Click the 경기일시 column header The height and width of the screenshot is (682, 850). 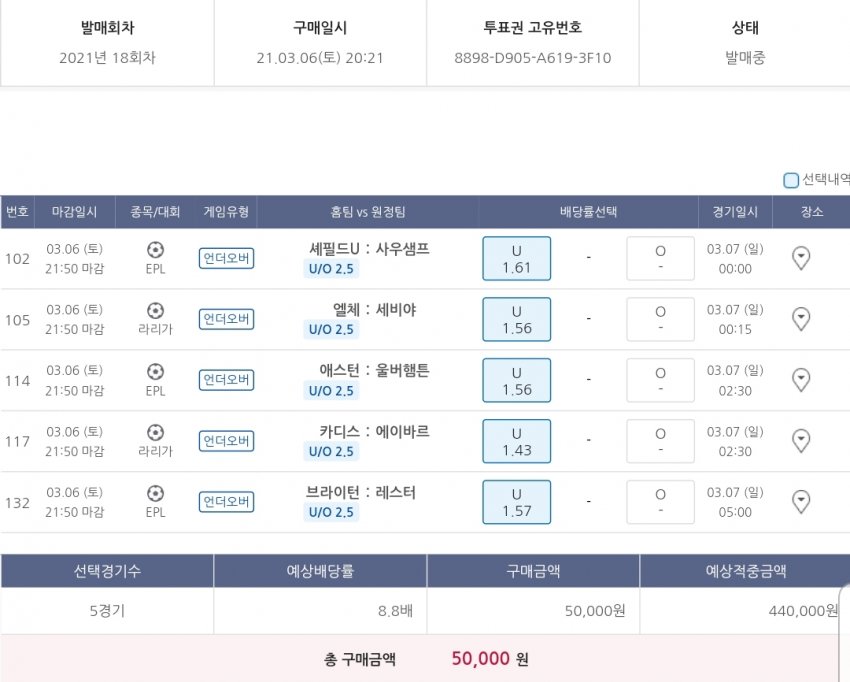click(x=735, y=212)
